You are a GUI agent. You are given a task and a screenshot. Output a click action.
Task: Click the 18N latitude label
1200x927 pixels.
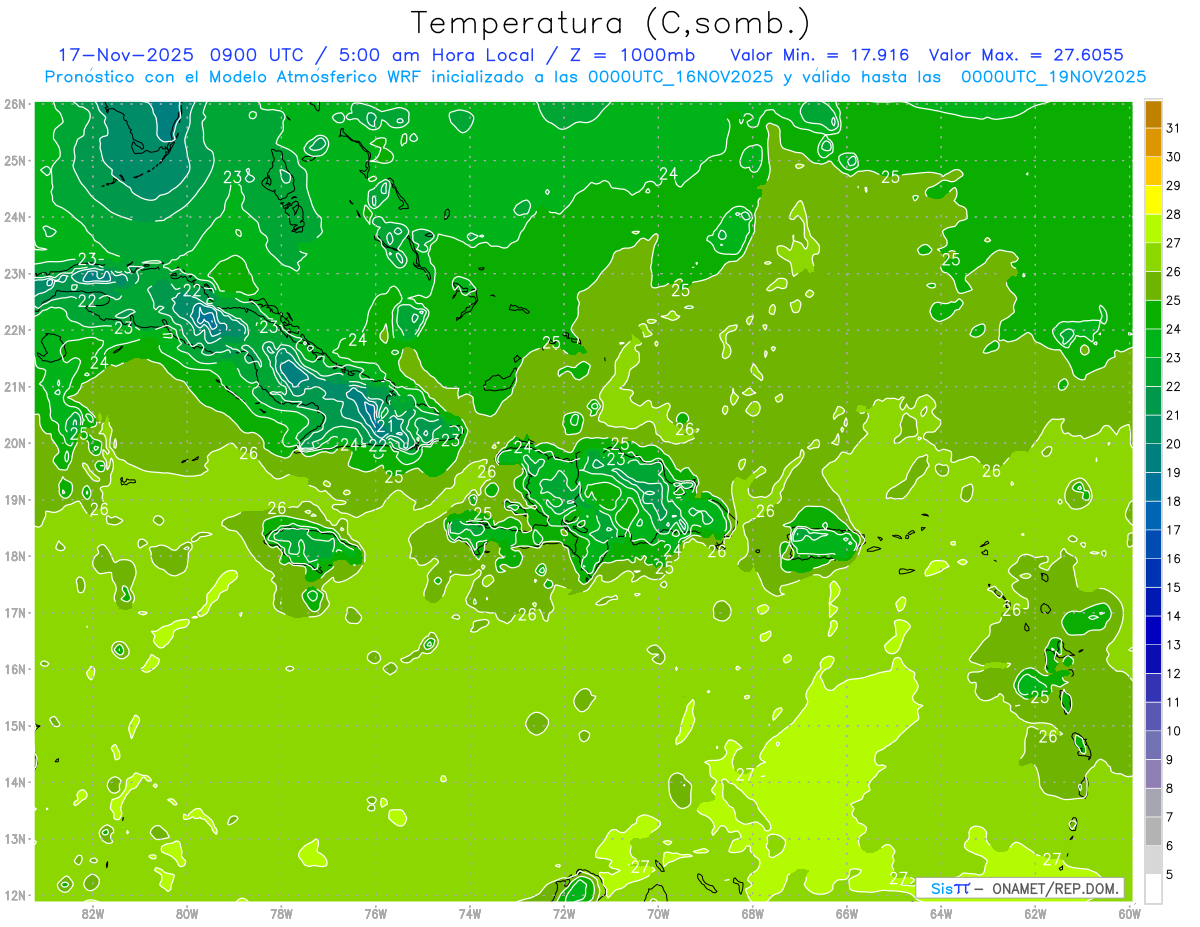tap(15, 556)
